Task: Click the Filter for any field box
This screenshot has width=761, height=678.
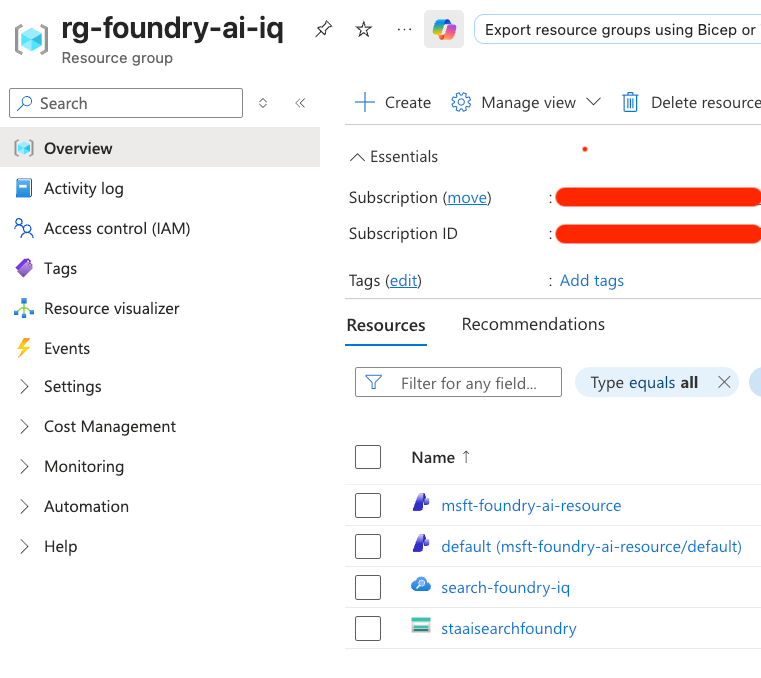Action: click(460, 383)
